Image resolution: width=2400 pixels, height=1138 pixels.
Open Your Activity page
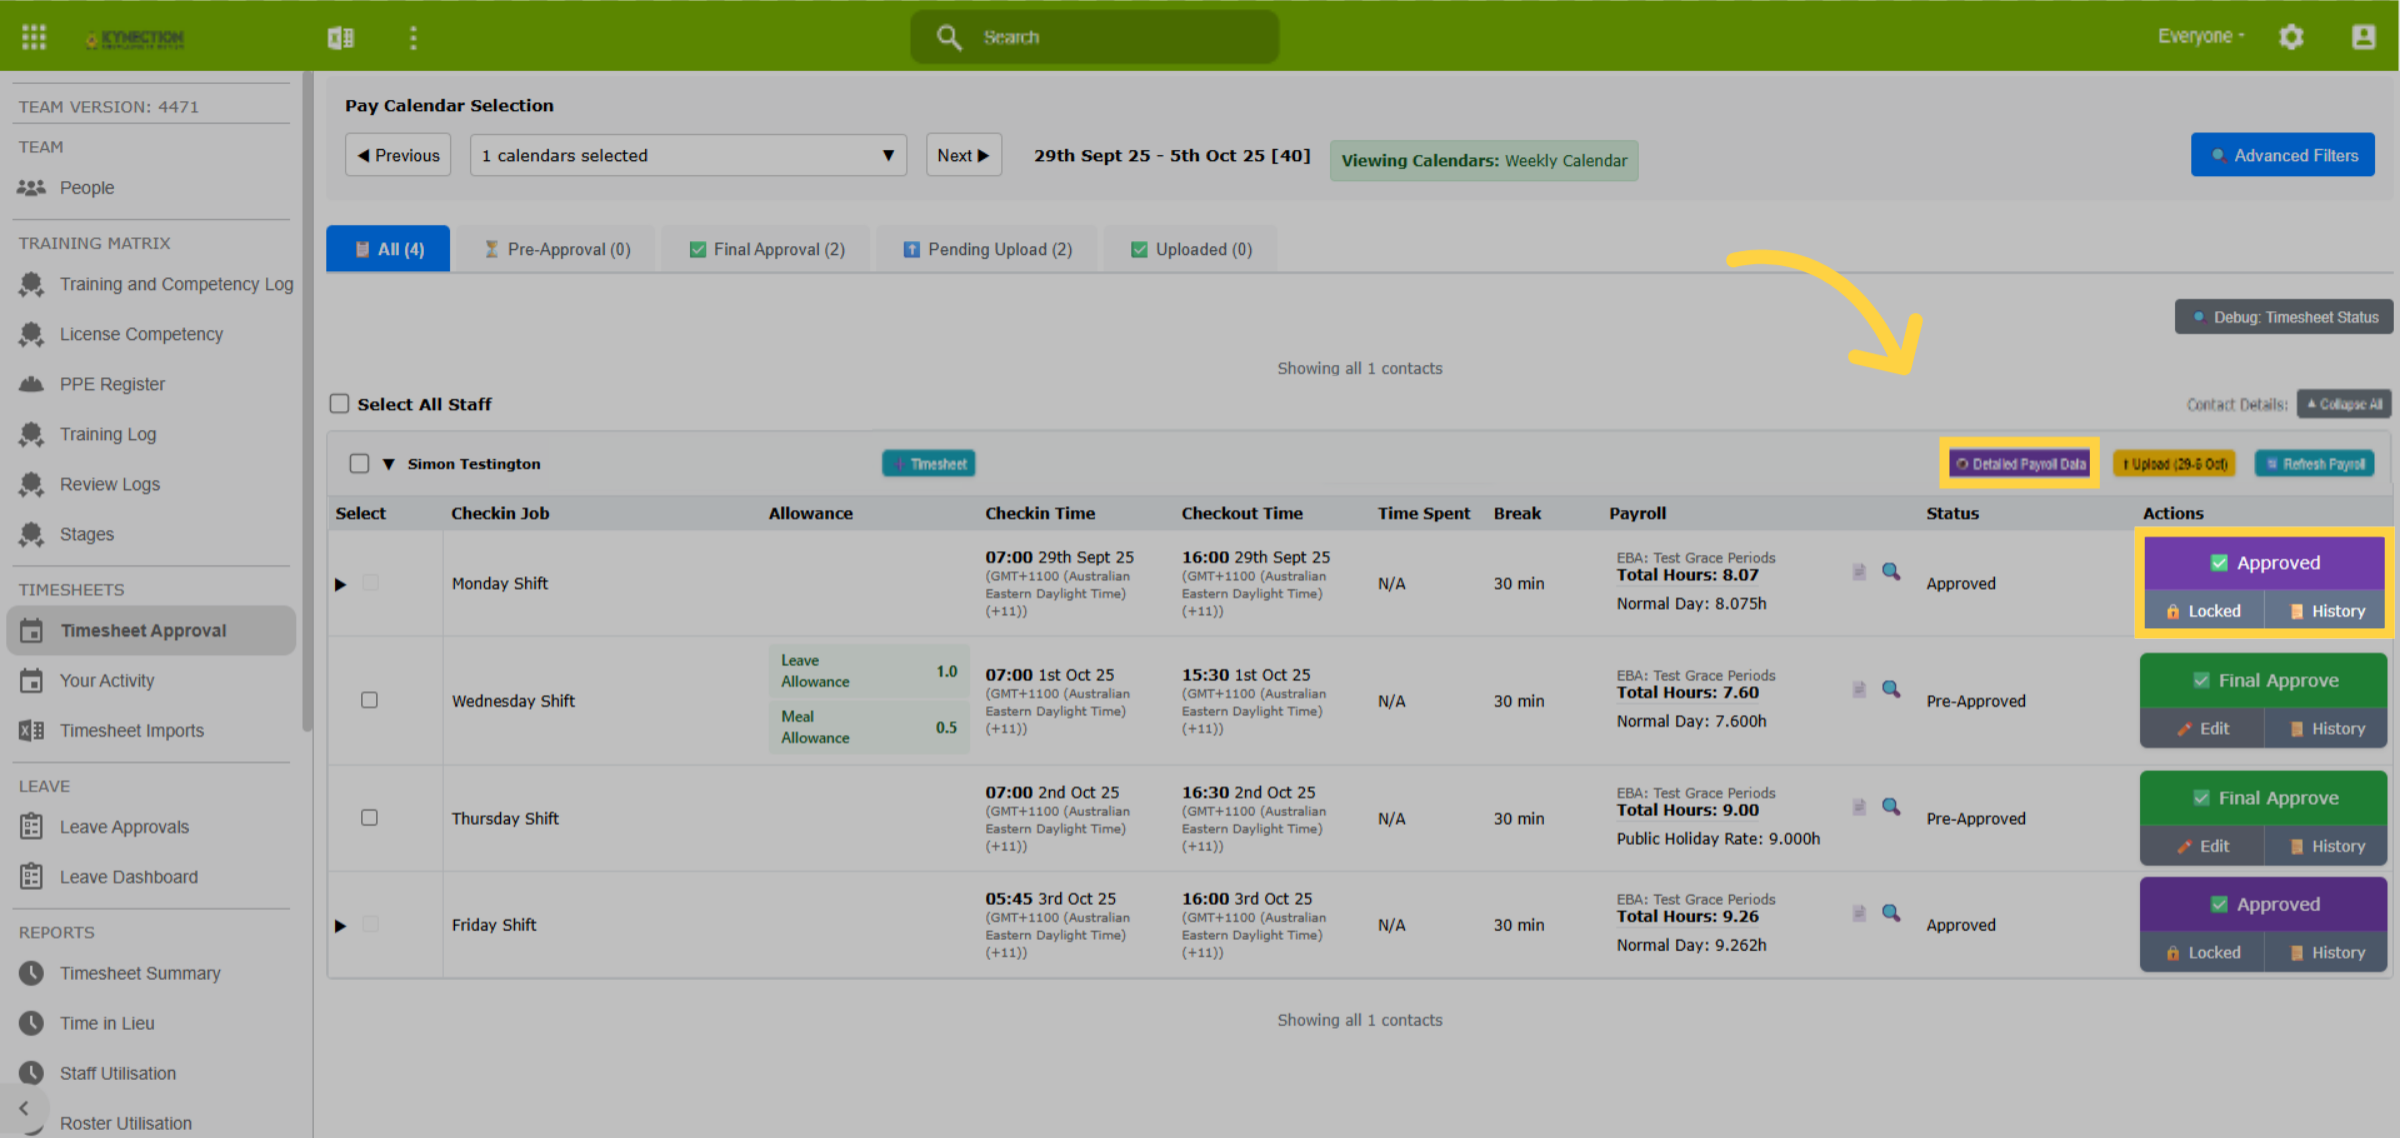click(x=107, y=681)
